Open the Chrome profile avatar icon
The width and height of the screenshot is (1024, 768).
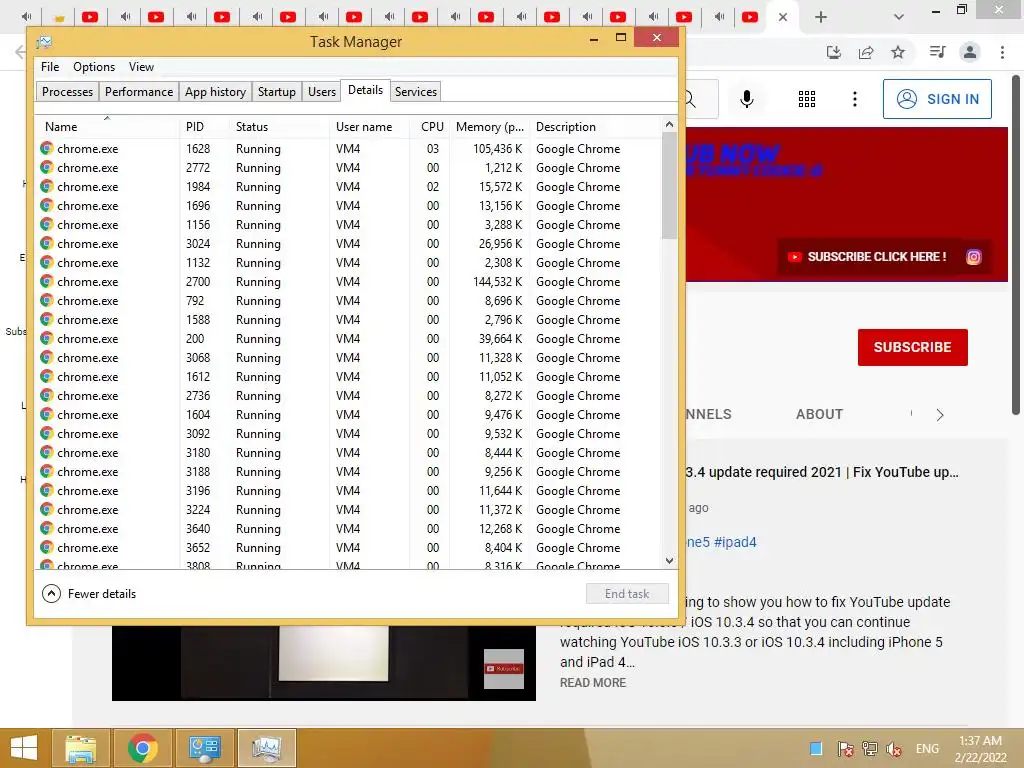[x=970, y=52]
